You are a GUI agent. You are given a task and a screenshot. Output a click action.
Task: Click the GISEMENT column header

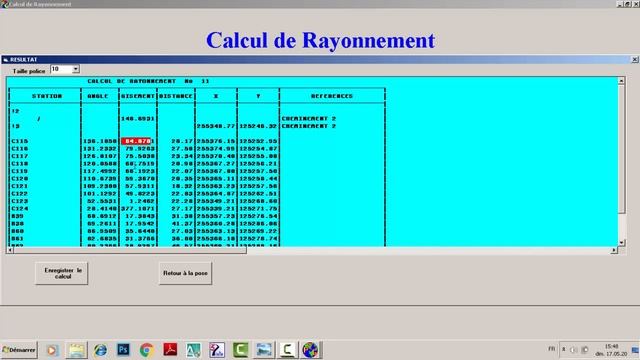[138, 96]
